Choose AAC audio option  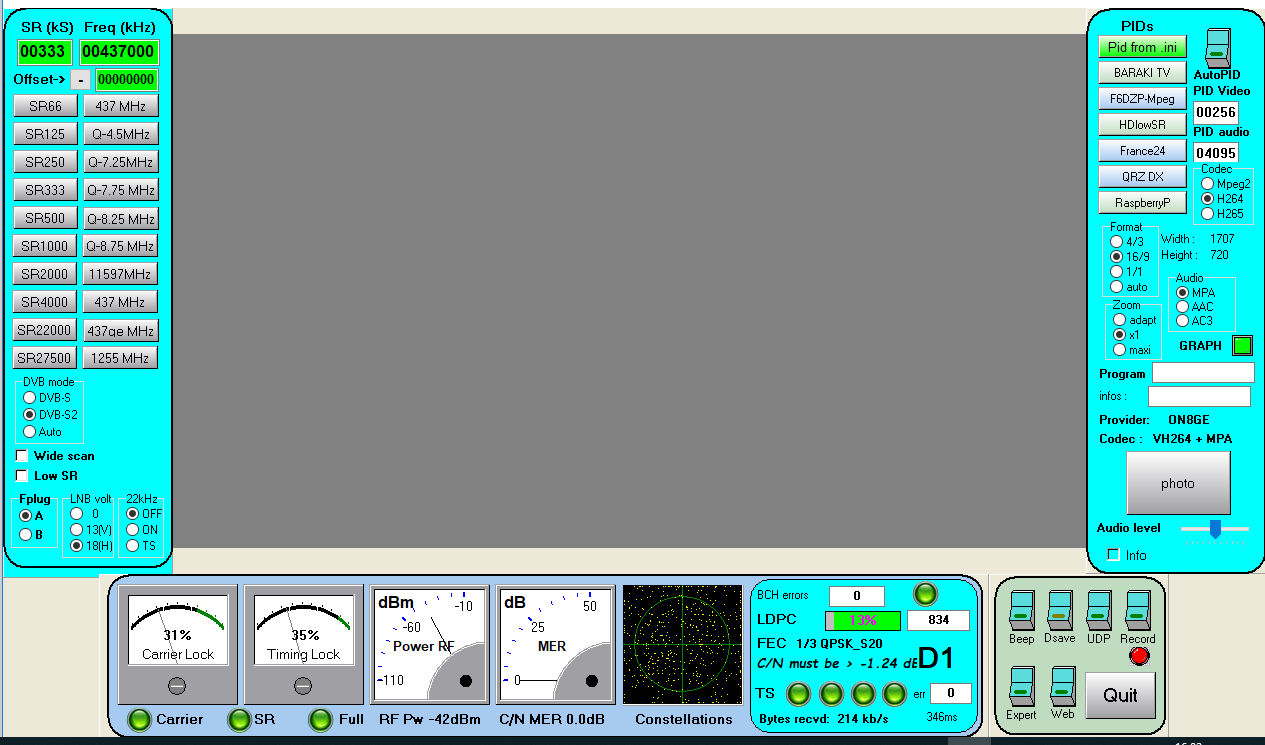[x=1183, y=307]
